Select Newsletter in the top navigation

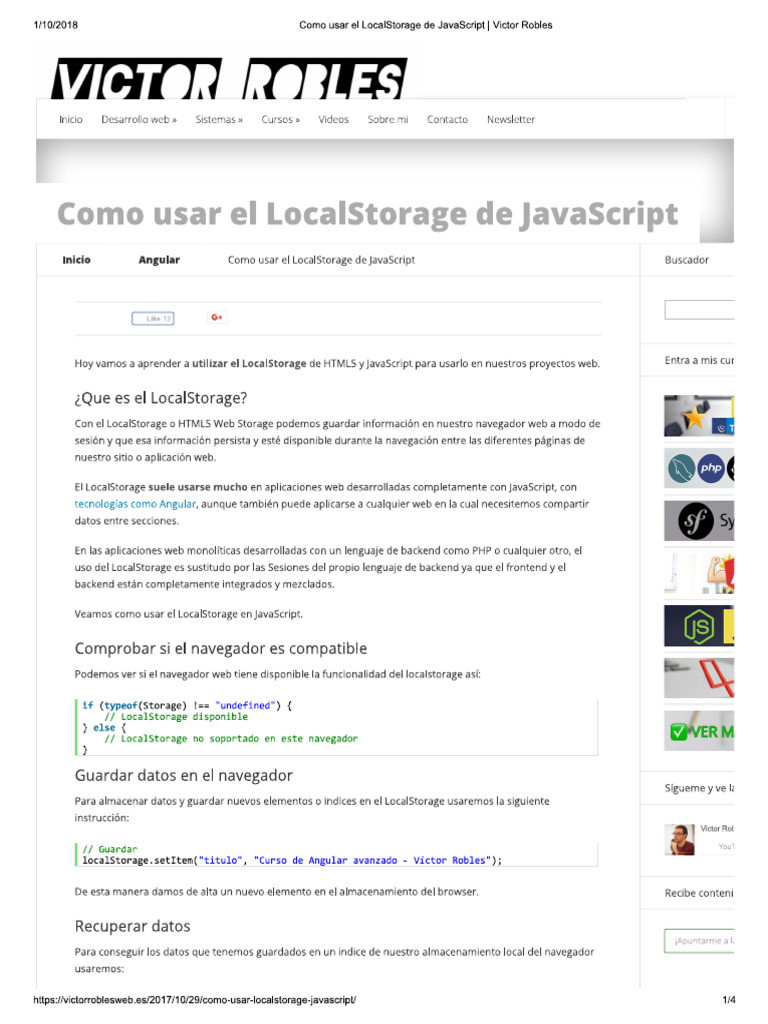pyautogui.click(x=510, y=119)
